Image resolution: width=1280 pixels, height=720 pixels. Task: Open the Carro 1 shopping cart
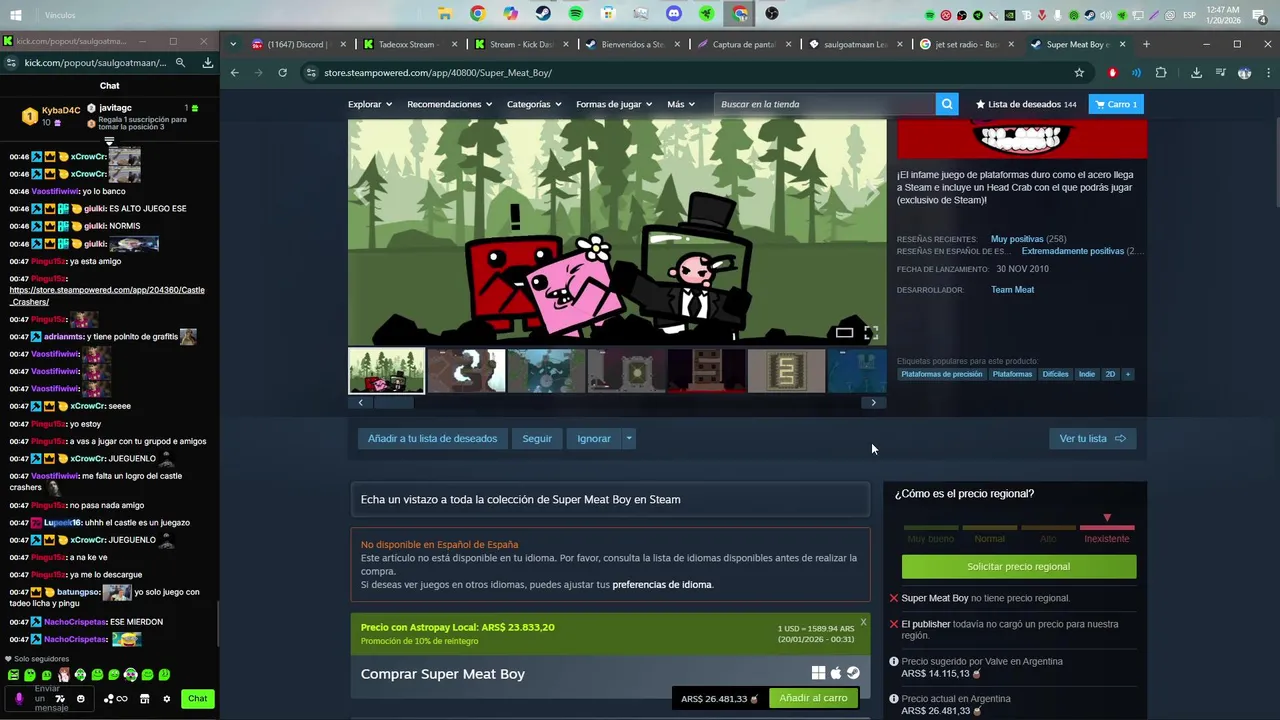click(1115, 104)
